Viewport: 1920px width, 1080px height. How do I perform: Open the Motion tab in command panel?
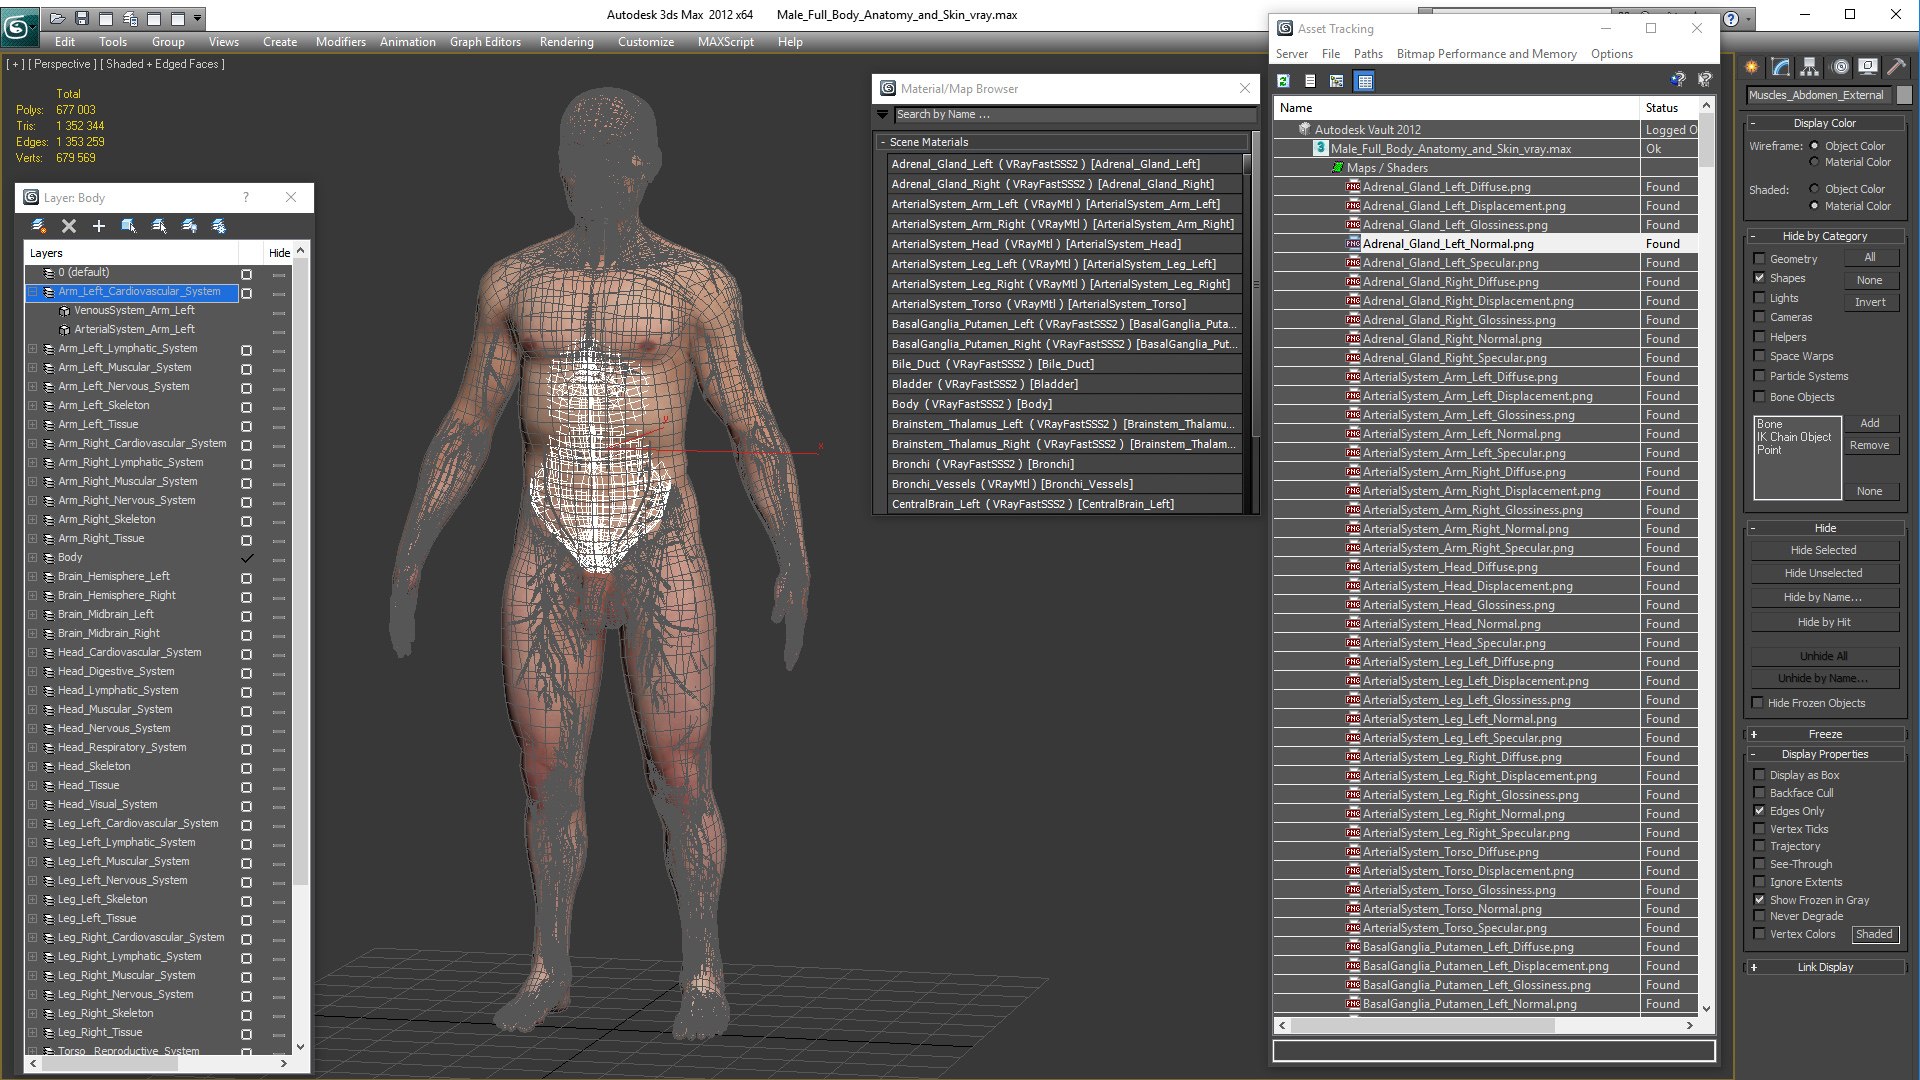(x=1840, y=67)
